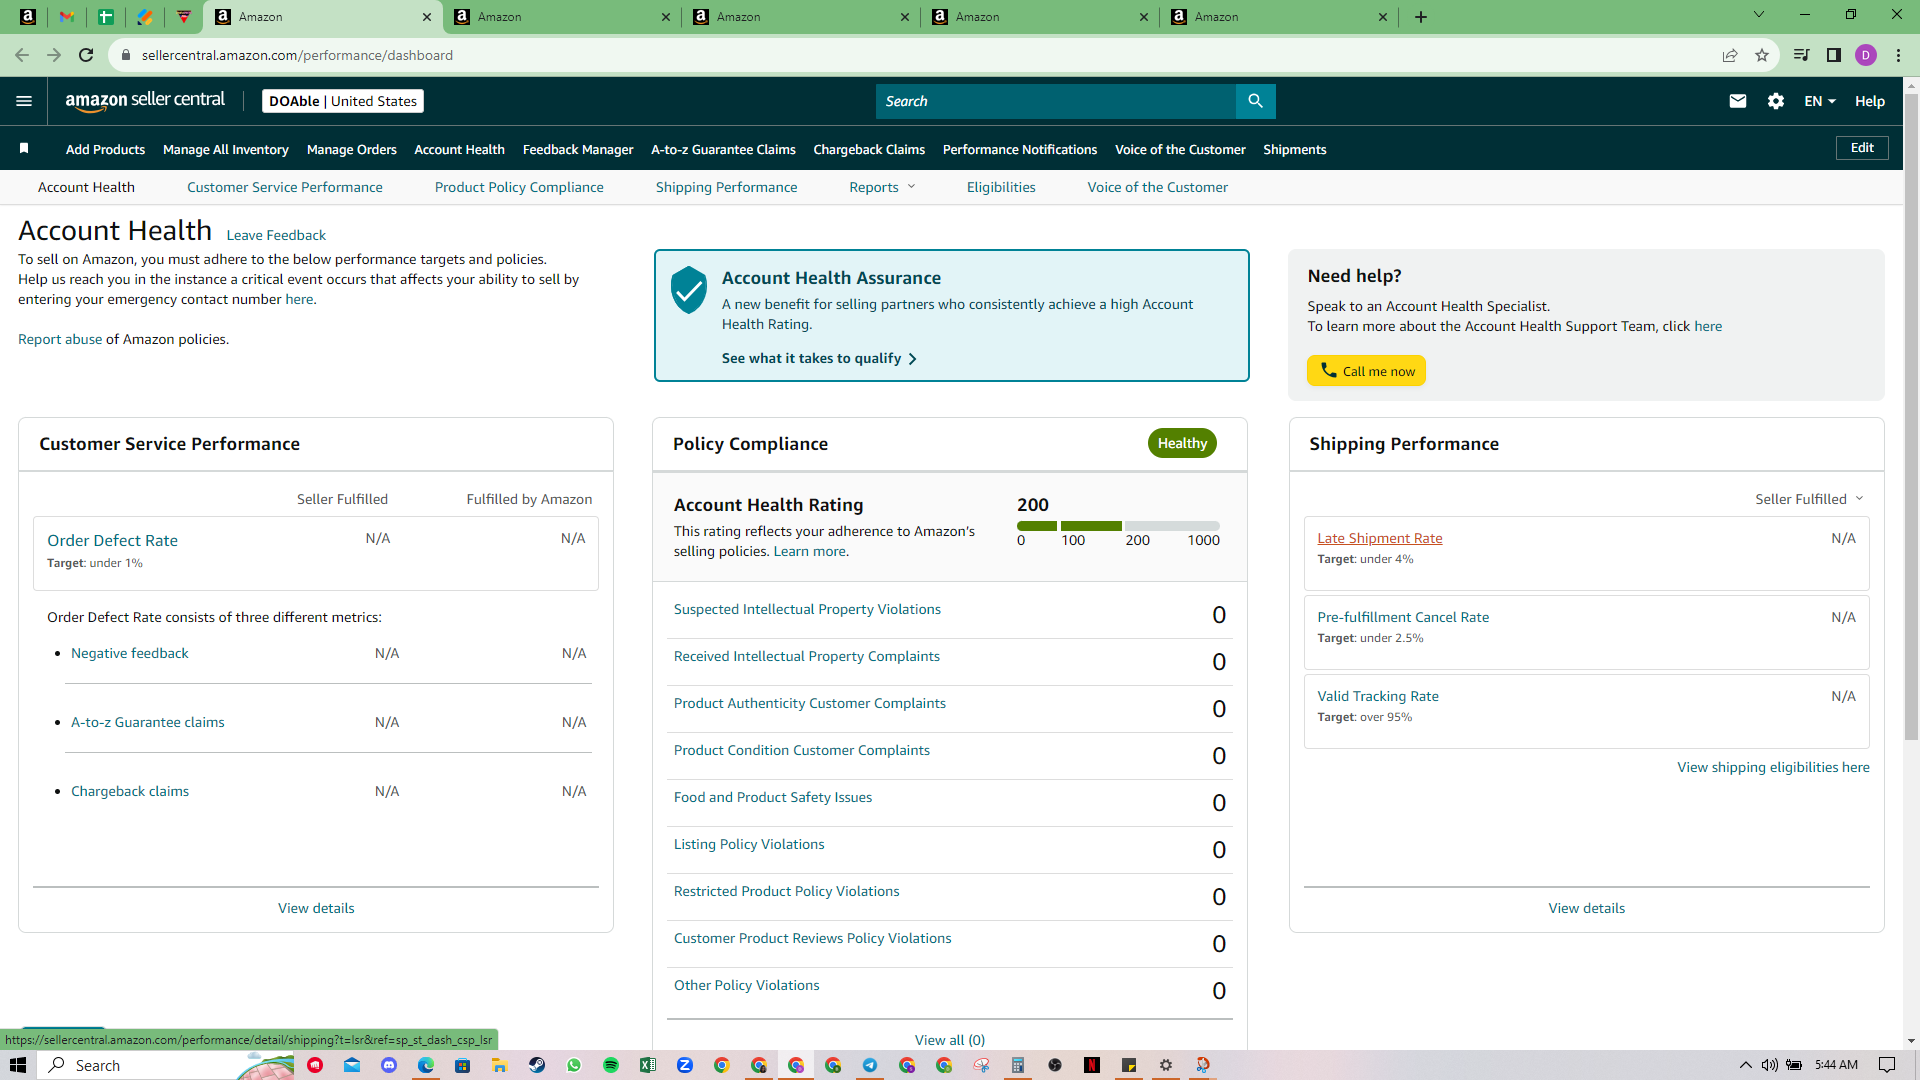Click the Windows taskbar search box
1920x1080 pixels.
[x=165, y=1065]
